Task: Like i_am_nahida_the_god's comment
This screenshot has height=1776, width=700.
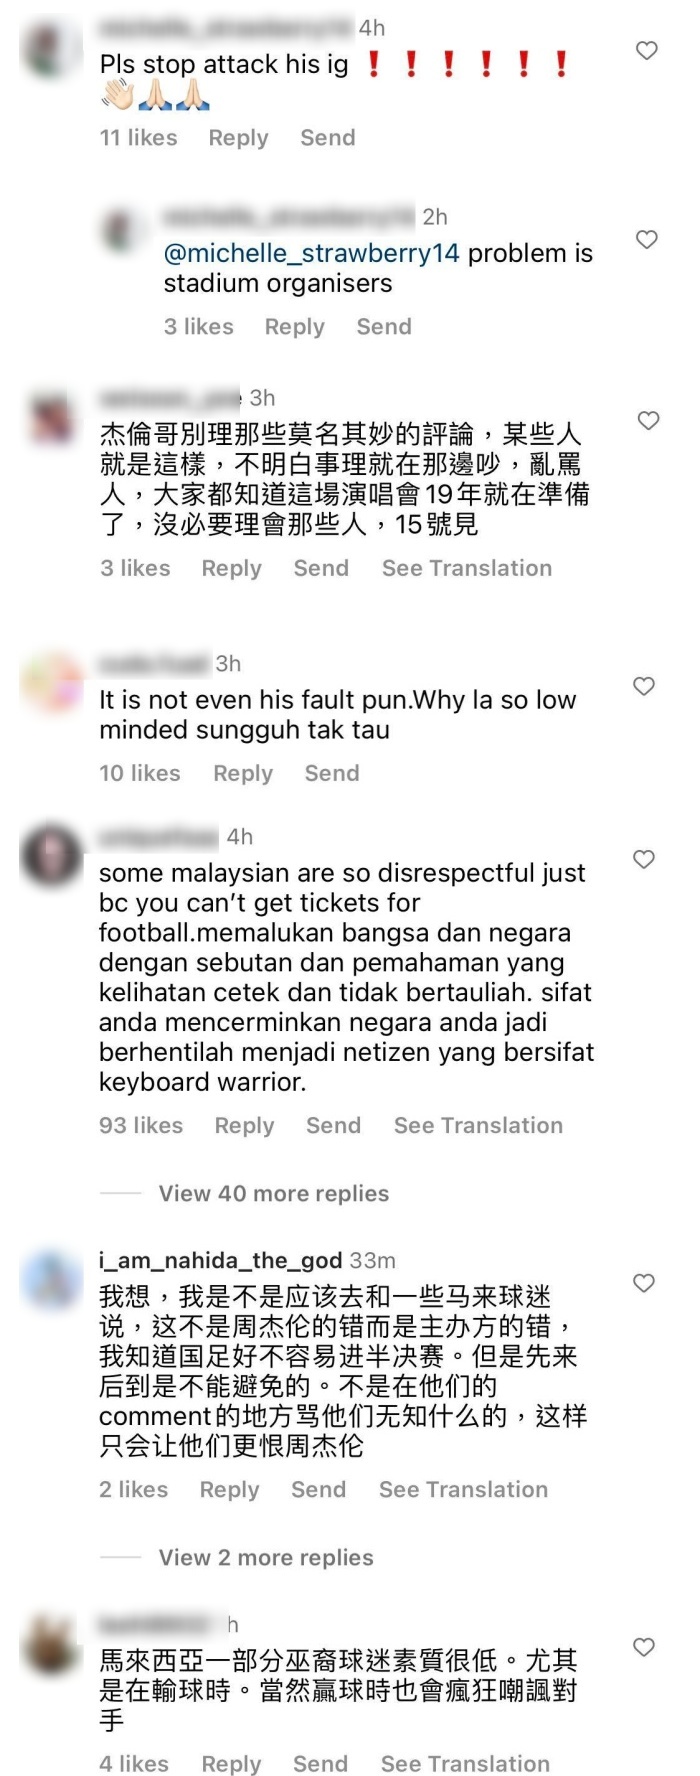Action: click(645, 1283)
